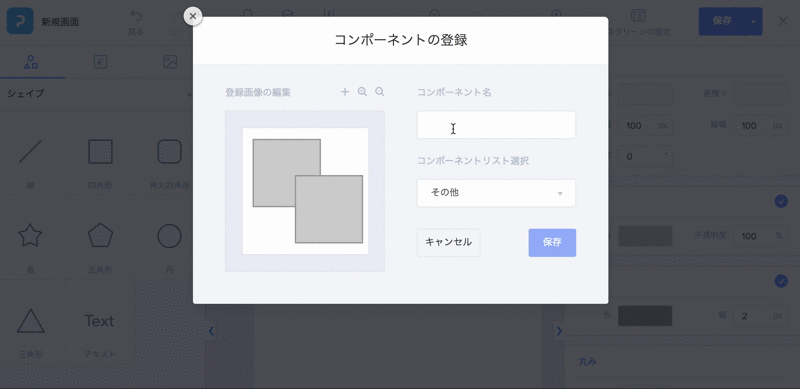Zoom in on the registration image

click(x=362, y=92)
